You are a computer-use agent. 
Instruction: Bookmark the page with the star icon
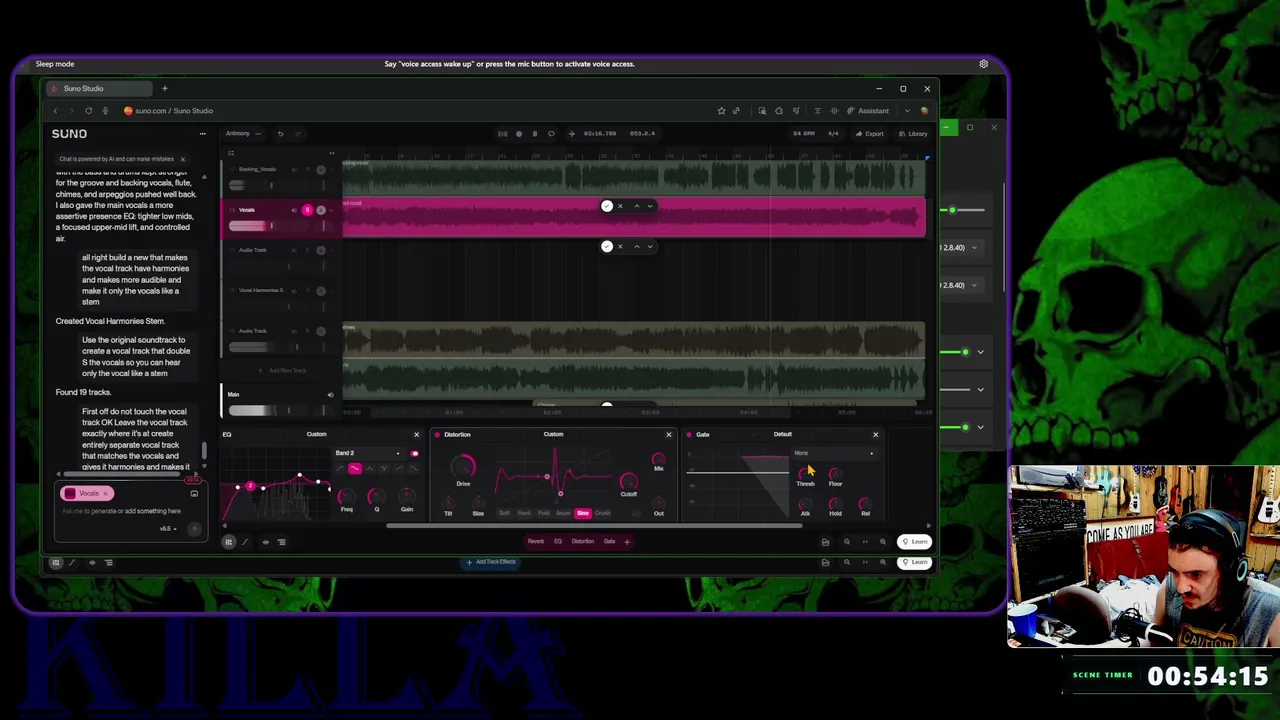[x=721, y=111]
